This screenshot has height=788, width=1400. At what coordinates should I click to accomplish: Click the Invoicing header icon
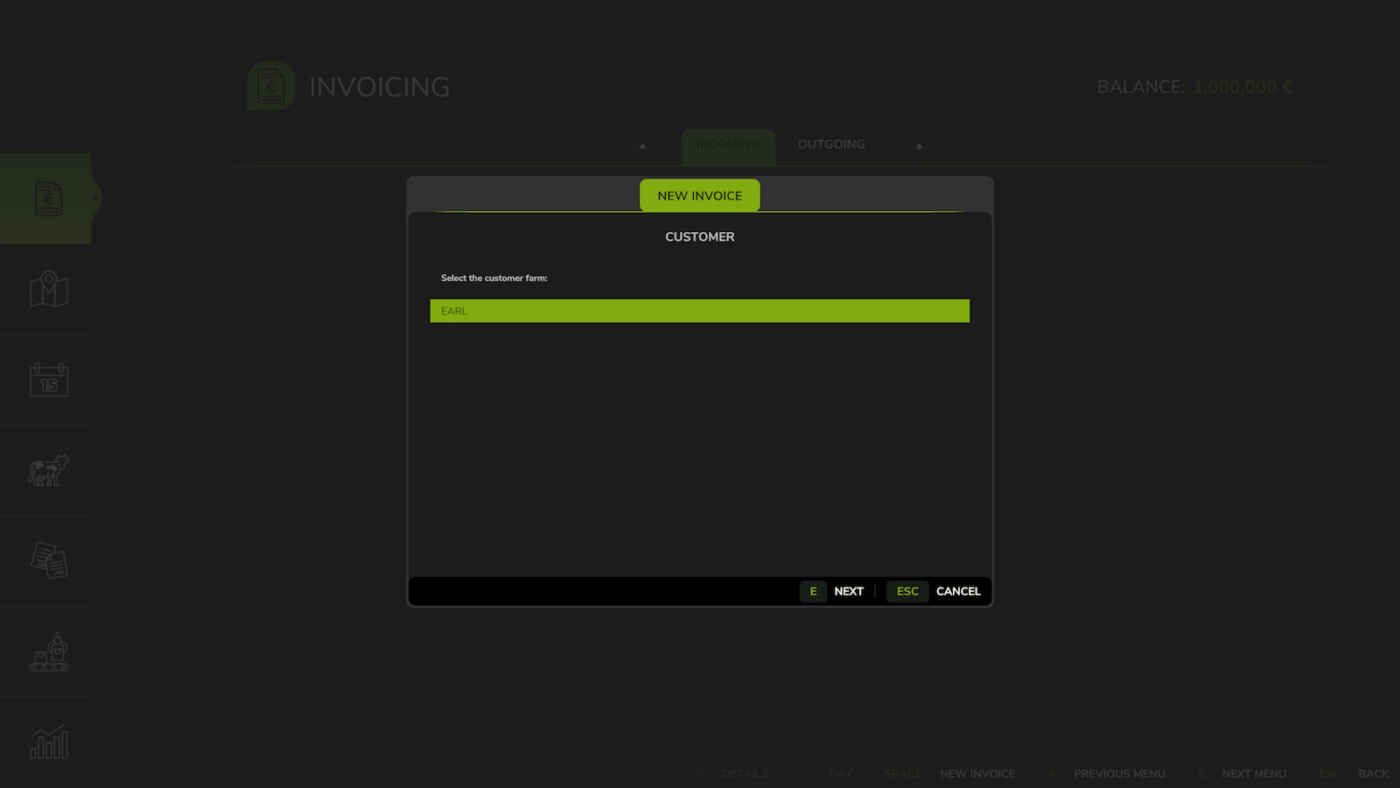pyautogui.click(x=271, y=86)
